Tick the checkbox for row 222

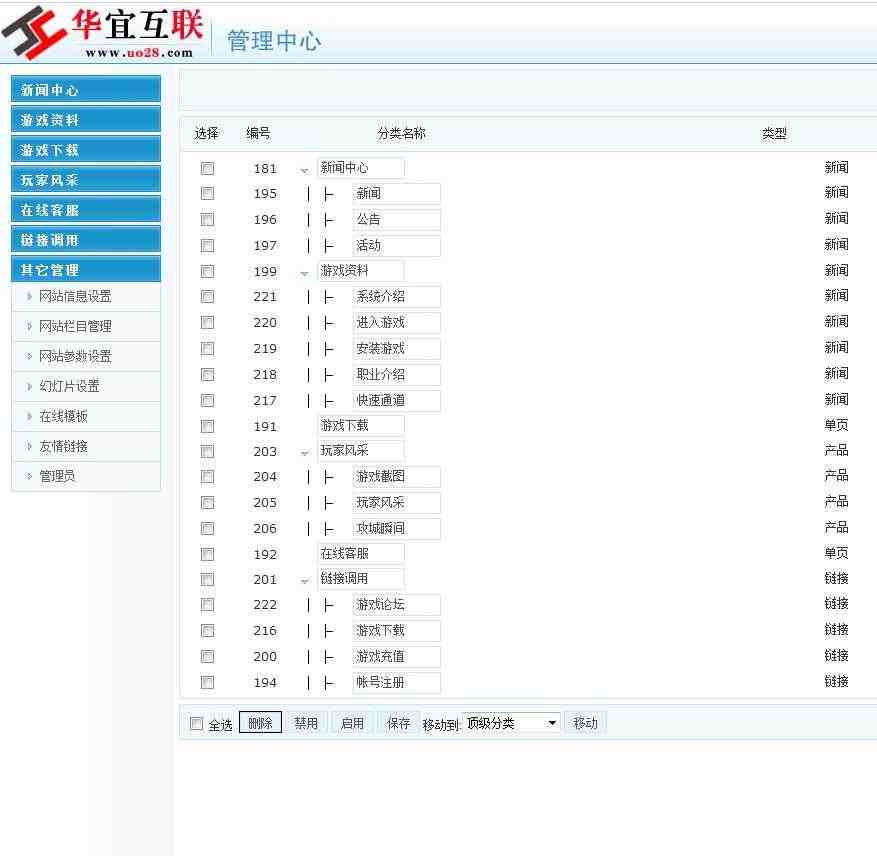pyautogui.click(x=208, y=605)
